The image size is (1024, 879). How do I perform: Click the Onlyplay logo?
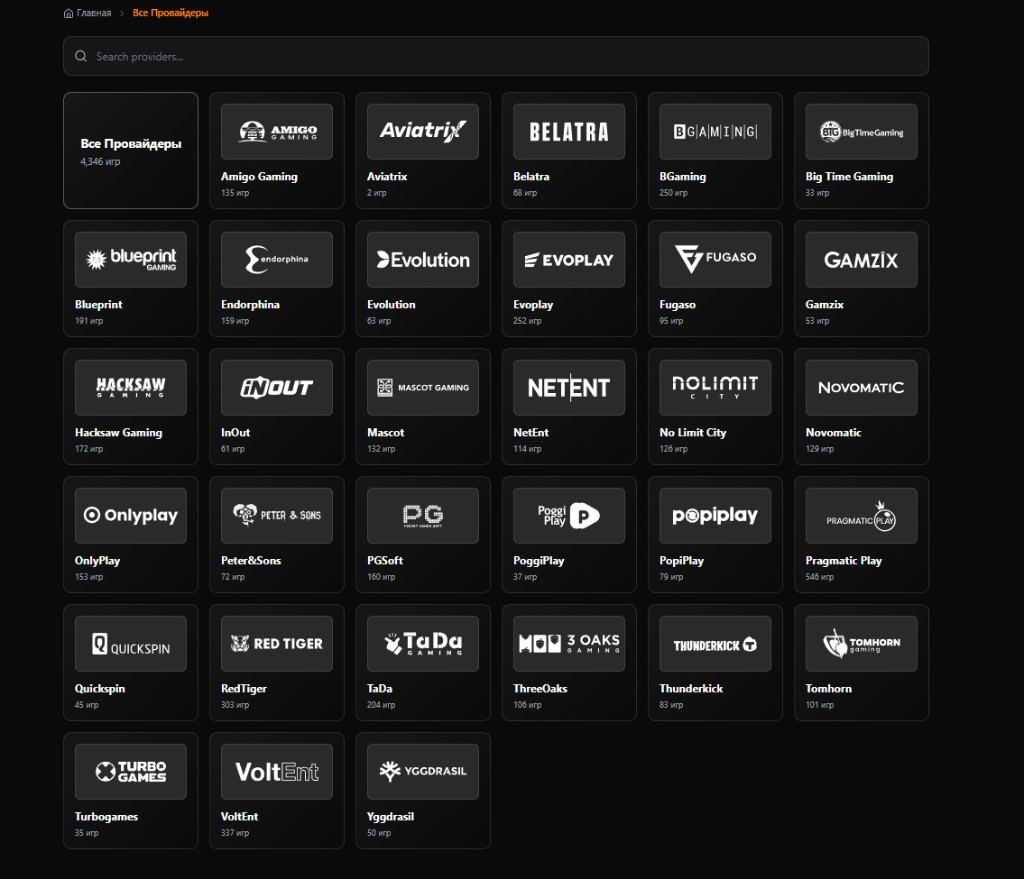(x=131, y=515)
